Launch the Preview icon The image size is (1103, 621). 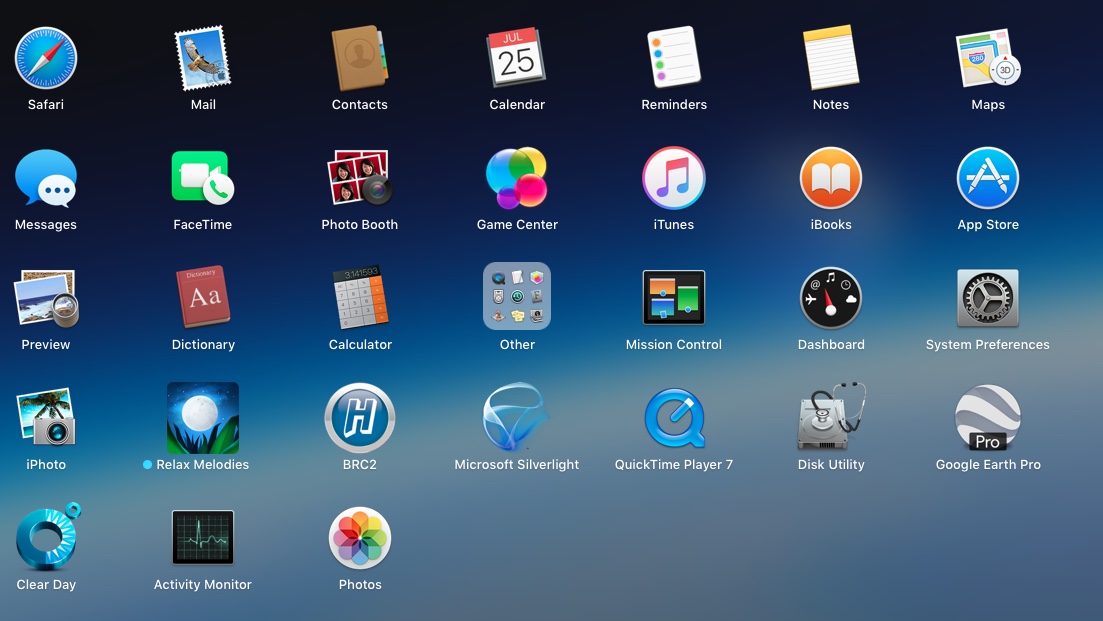point(46,298)
